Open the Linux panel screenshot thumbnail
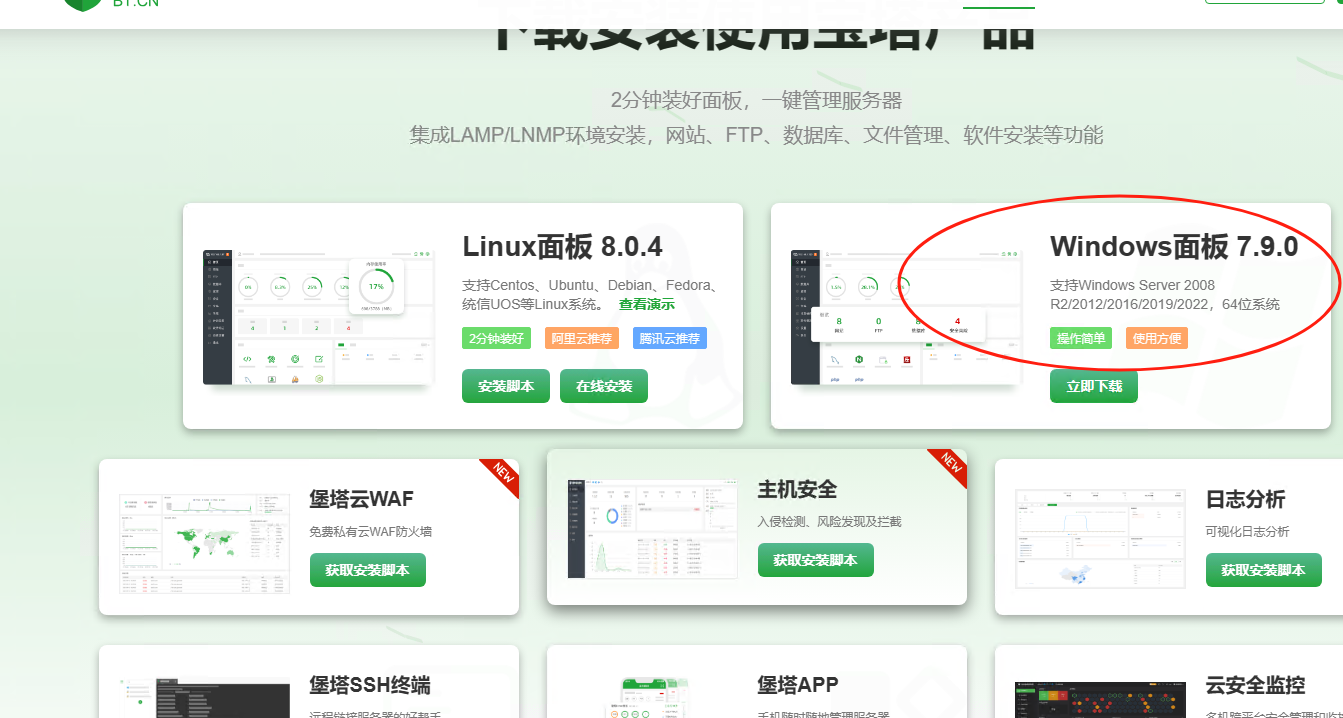Image resolution: width=1343 pixels, height=718 pixels. point(319,317)
